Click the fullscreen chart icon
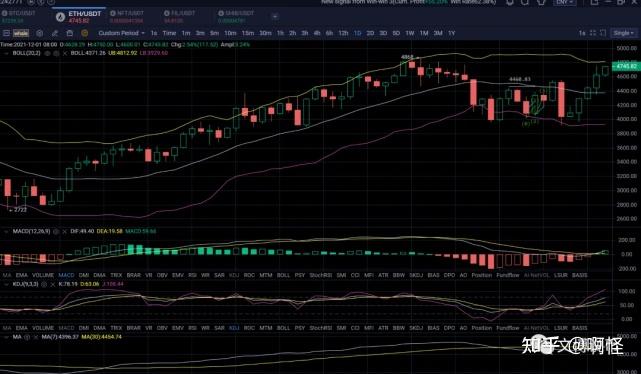This screenshot has height=374, width=641. pyautogui.click(x=603, y=33)
